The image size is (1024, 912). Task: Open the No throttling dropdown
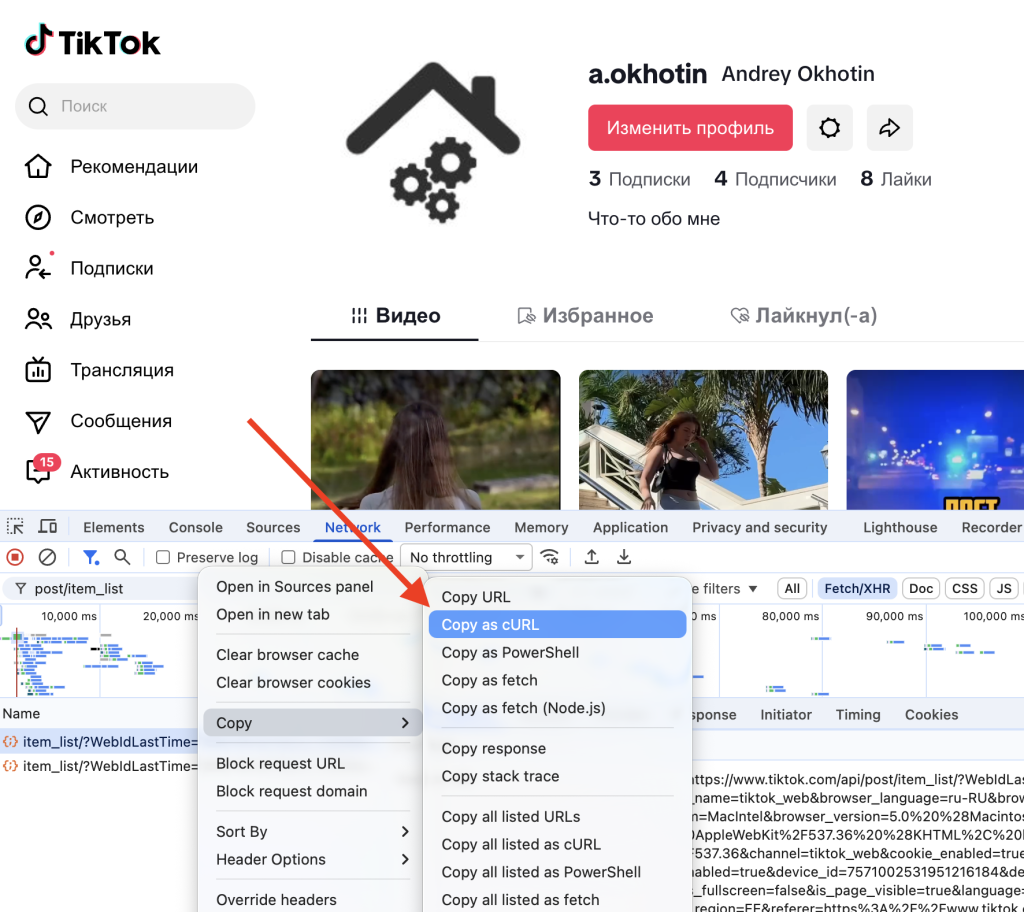[x=466, y=558]
